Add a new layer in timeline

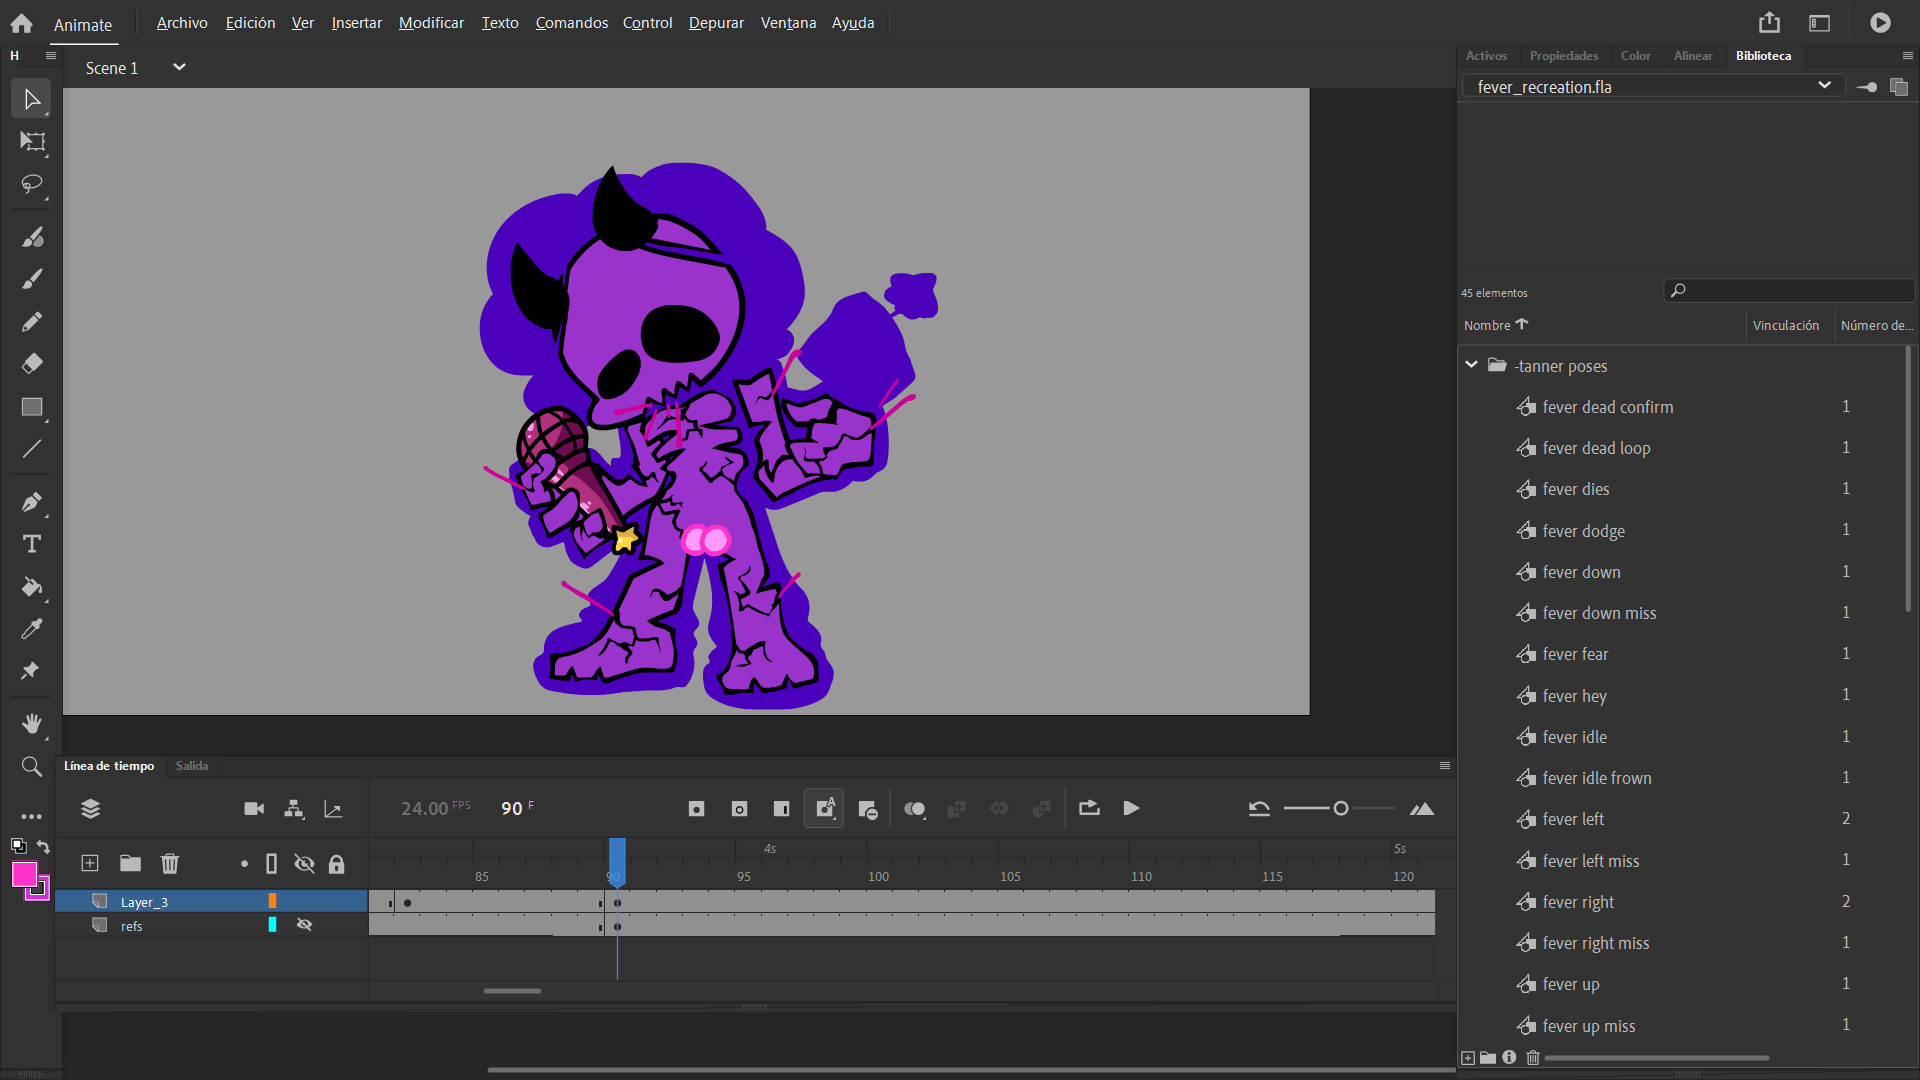click(90, 863)
